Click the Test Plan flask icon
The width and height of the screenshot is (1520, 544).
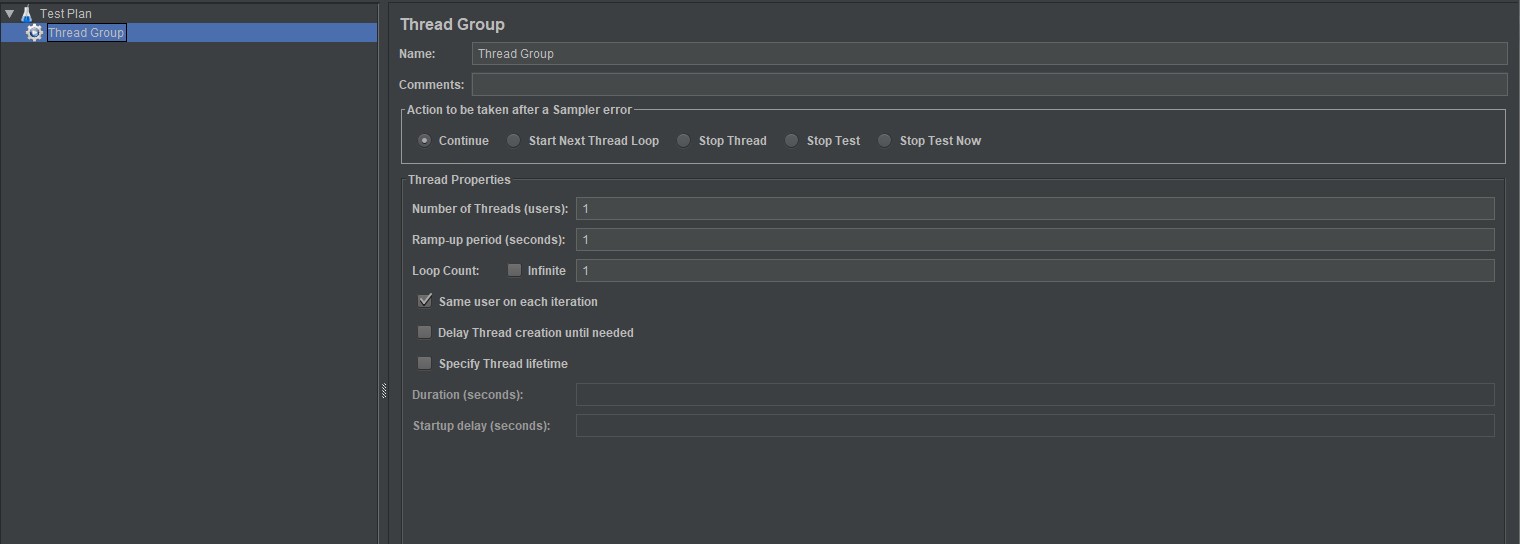[27, 14]
